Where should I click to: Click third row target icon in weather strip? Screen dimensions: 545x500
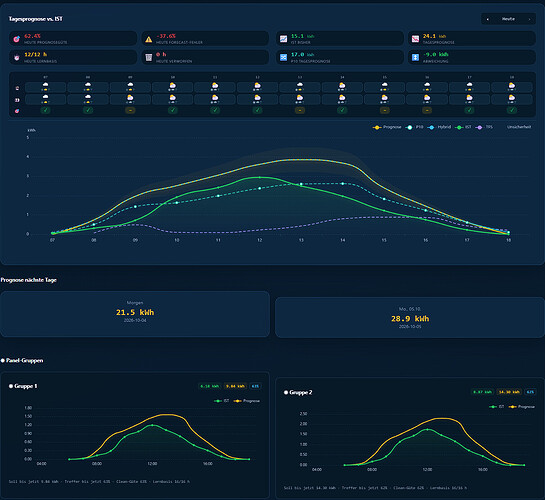point(17,111)
